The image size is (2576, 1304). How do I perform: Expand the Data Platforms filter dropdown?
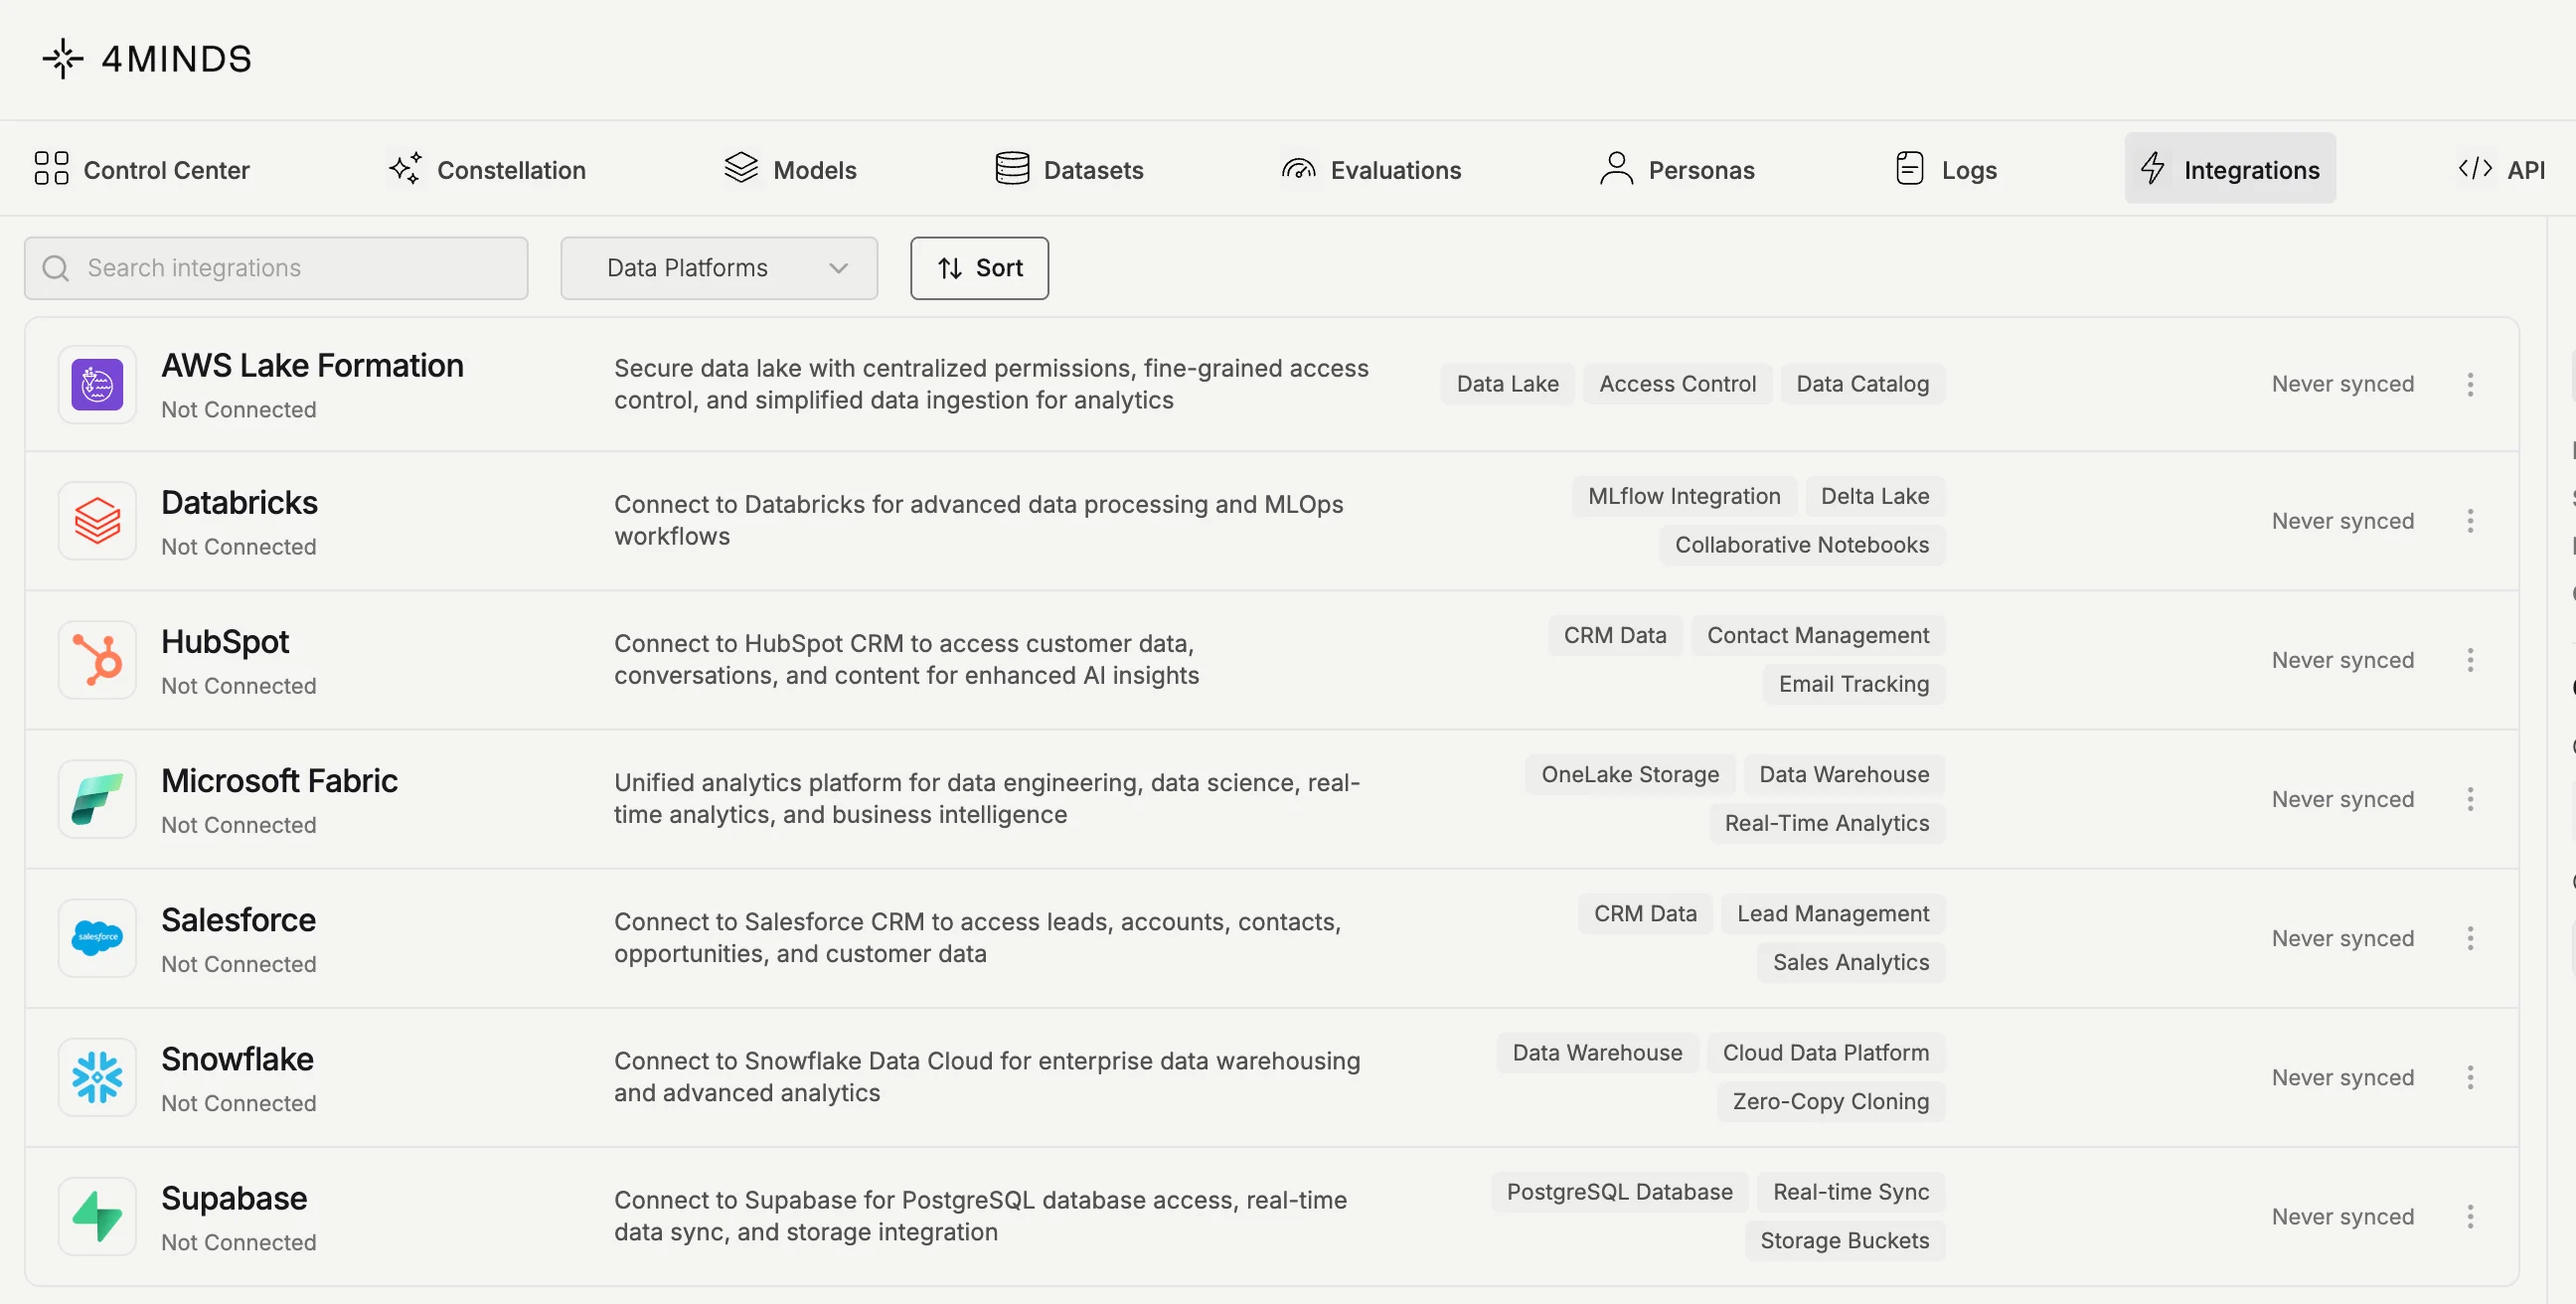click(719, 268)
